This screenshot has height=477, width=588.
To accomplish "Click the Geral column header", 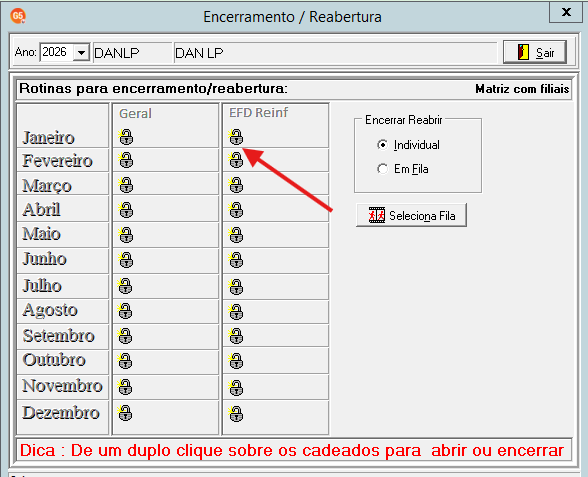I will tap(135, 113).
